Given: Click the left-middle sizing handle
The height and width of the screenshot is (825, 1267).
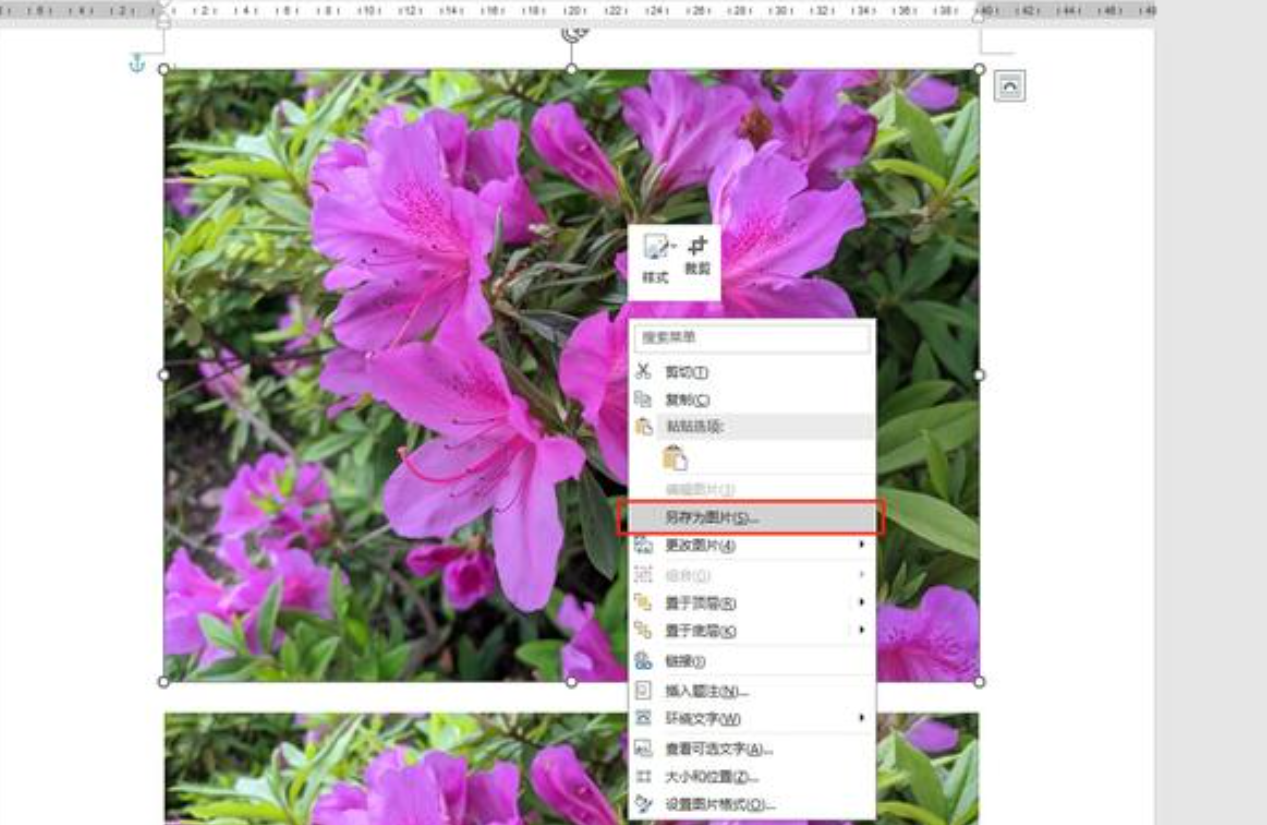Looking at the screenshot, I should pyautogui.click(x=164, y=375).
